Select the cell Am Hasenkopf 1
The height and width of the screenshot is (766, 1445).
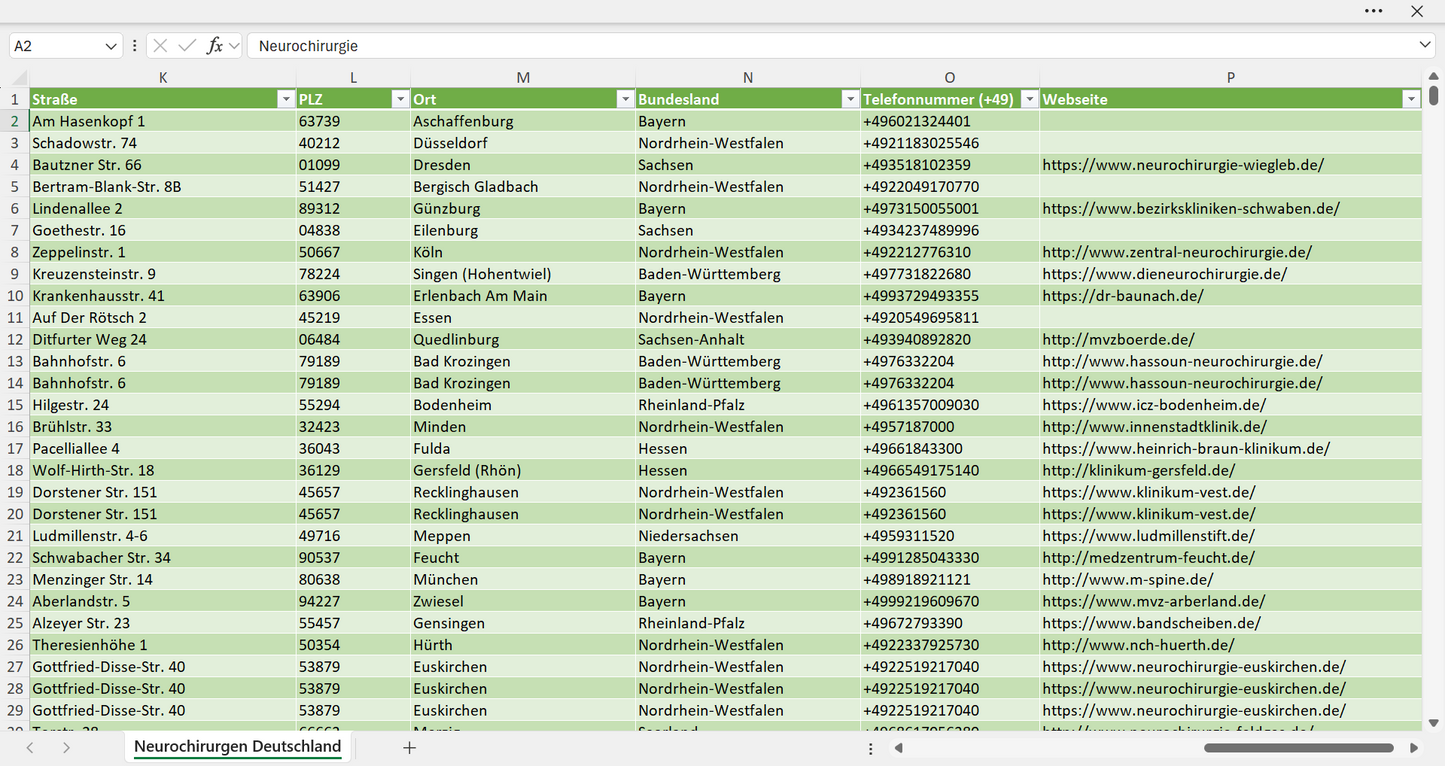point(163,121)
